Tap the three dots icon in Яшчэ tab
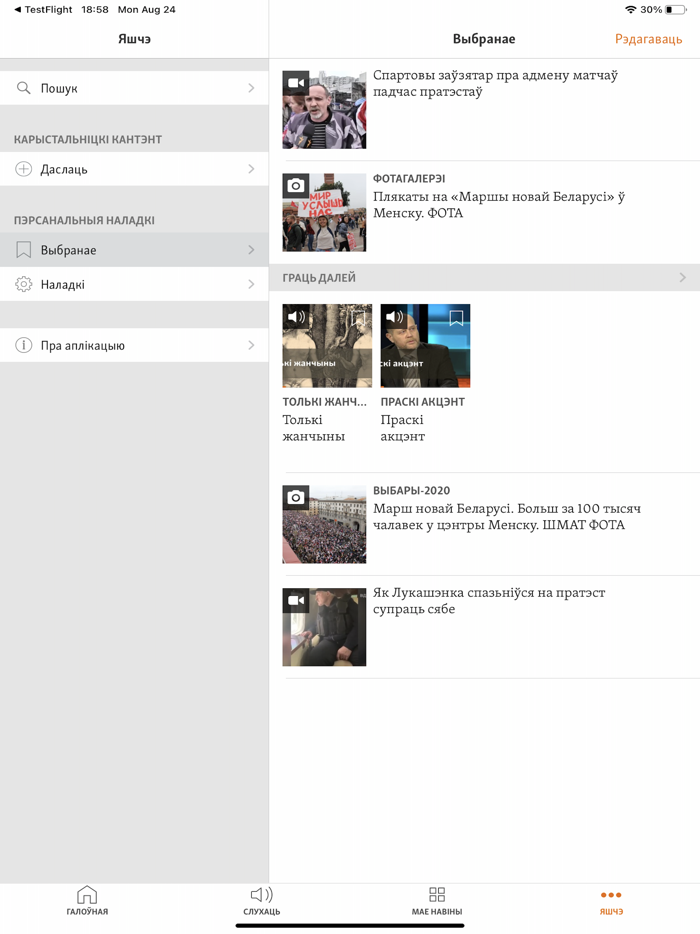Screen dimensions: 700x934 tap(611, 895)
